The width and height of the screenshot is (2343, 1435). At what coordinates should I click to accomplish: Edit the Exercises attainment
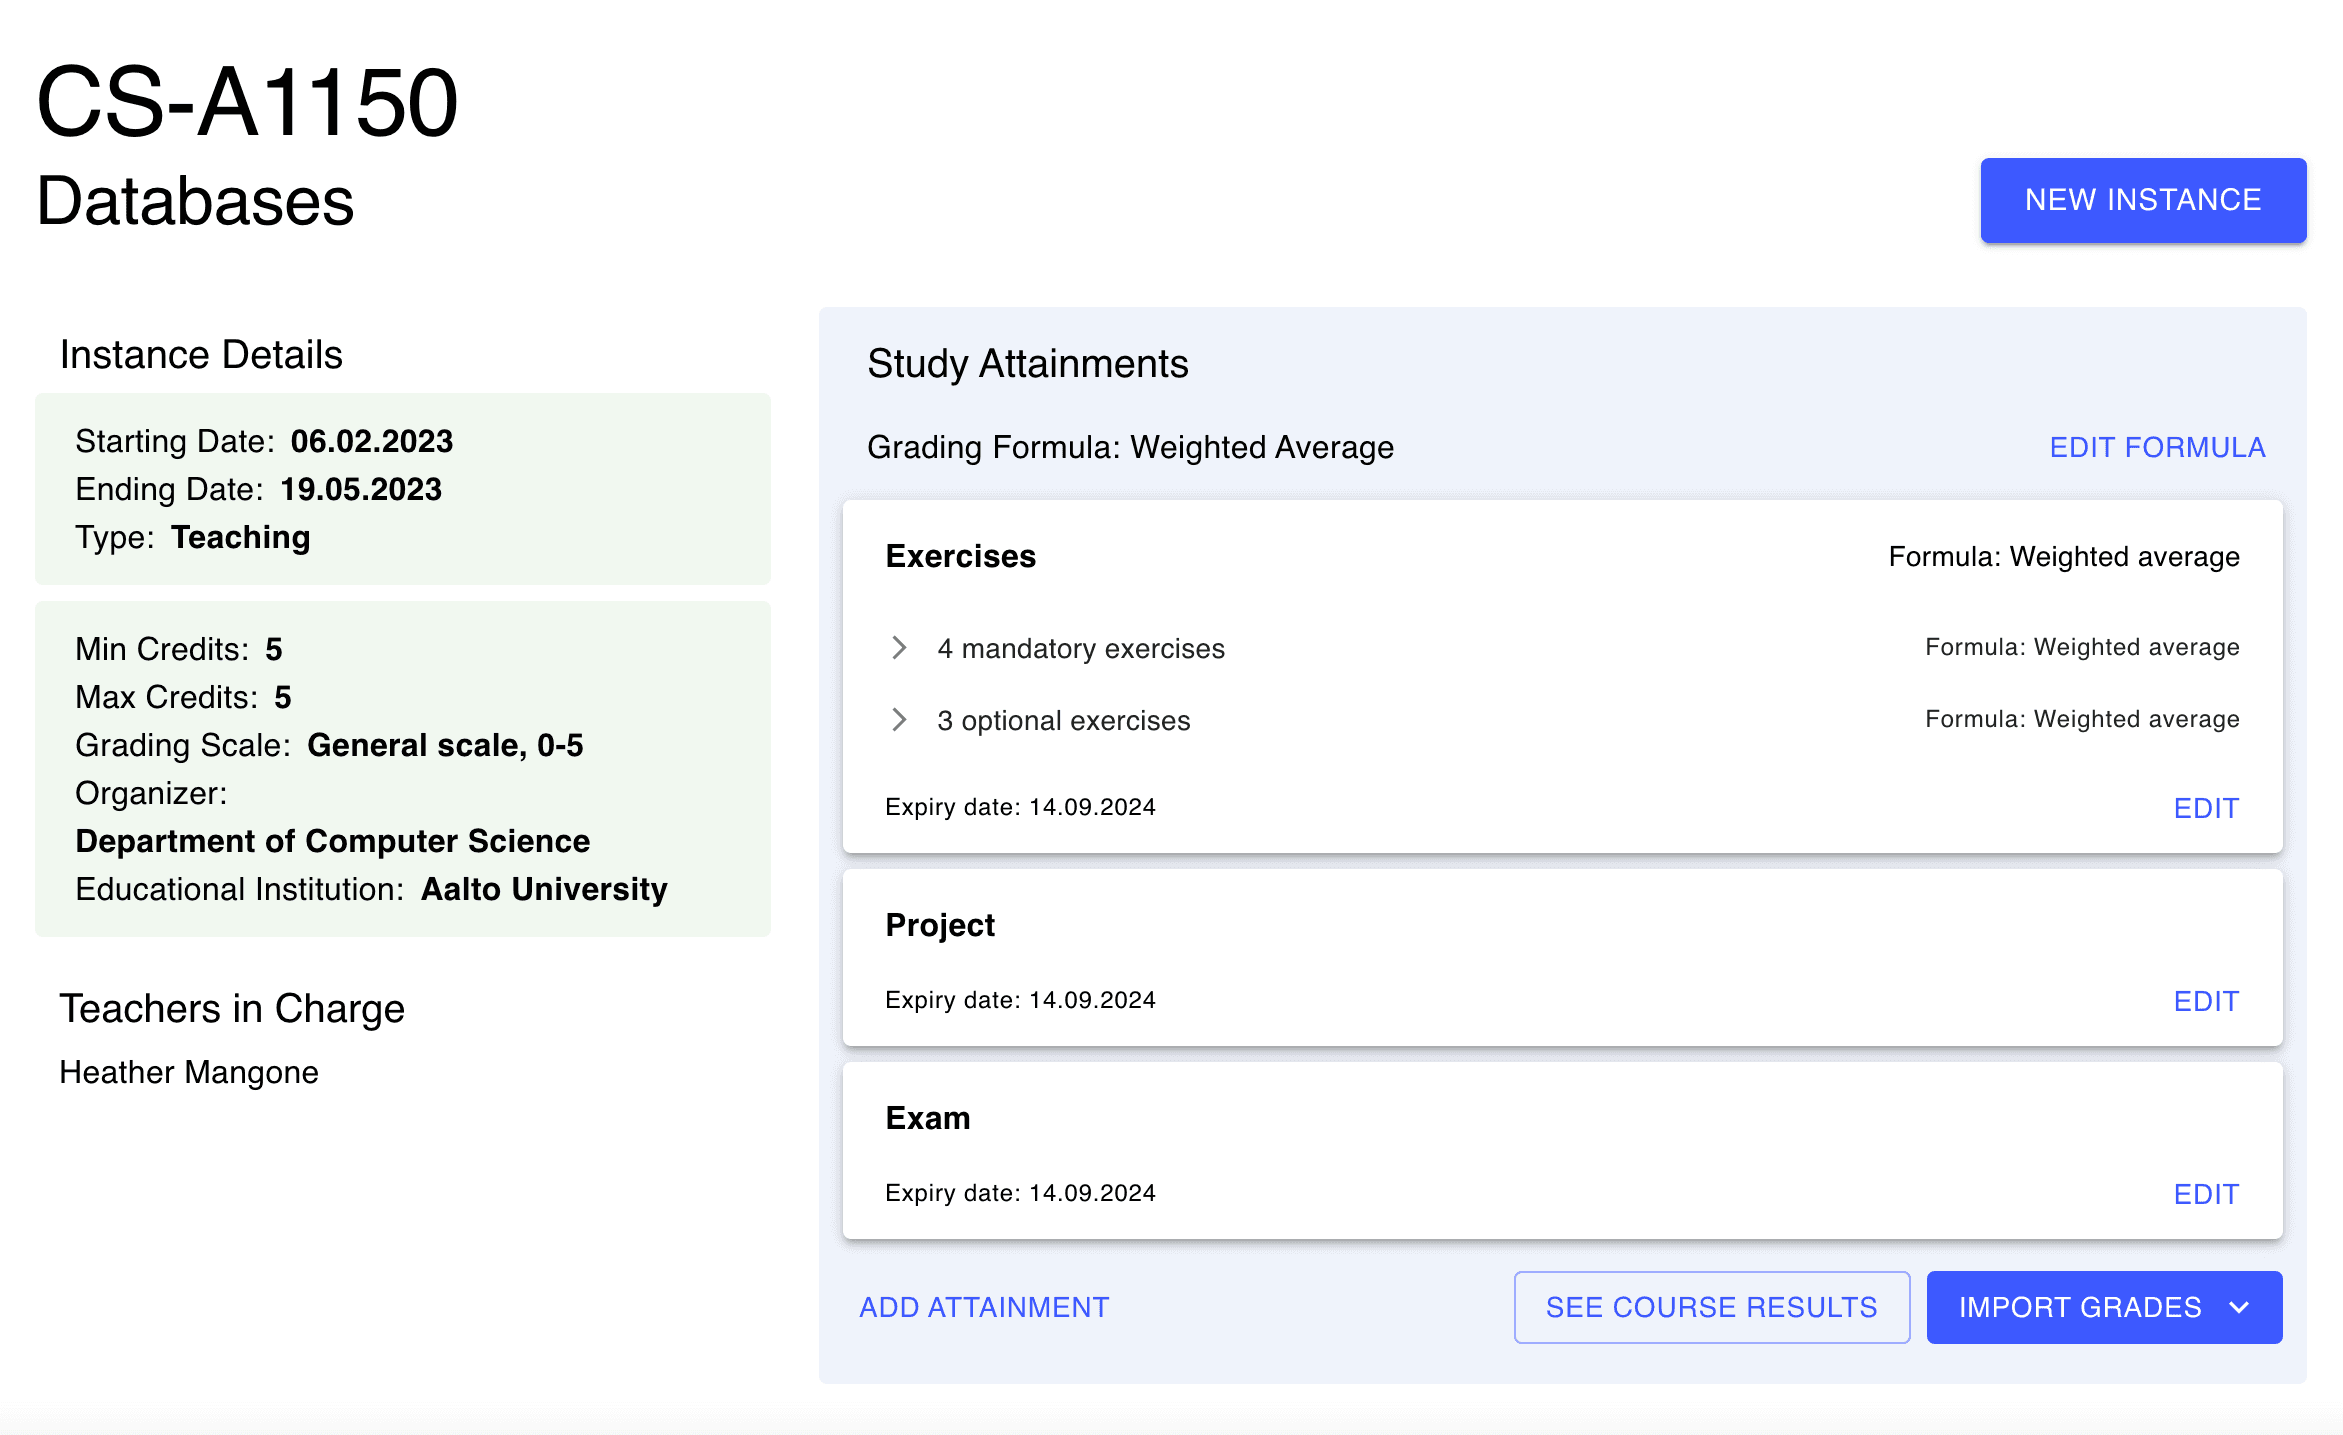click(2205, 808)
